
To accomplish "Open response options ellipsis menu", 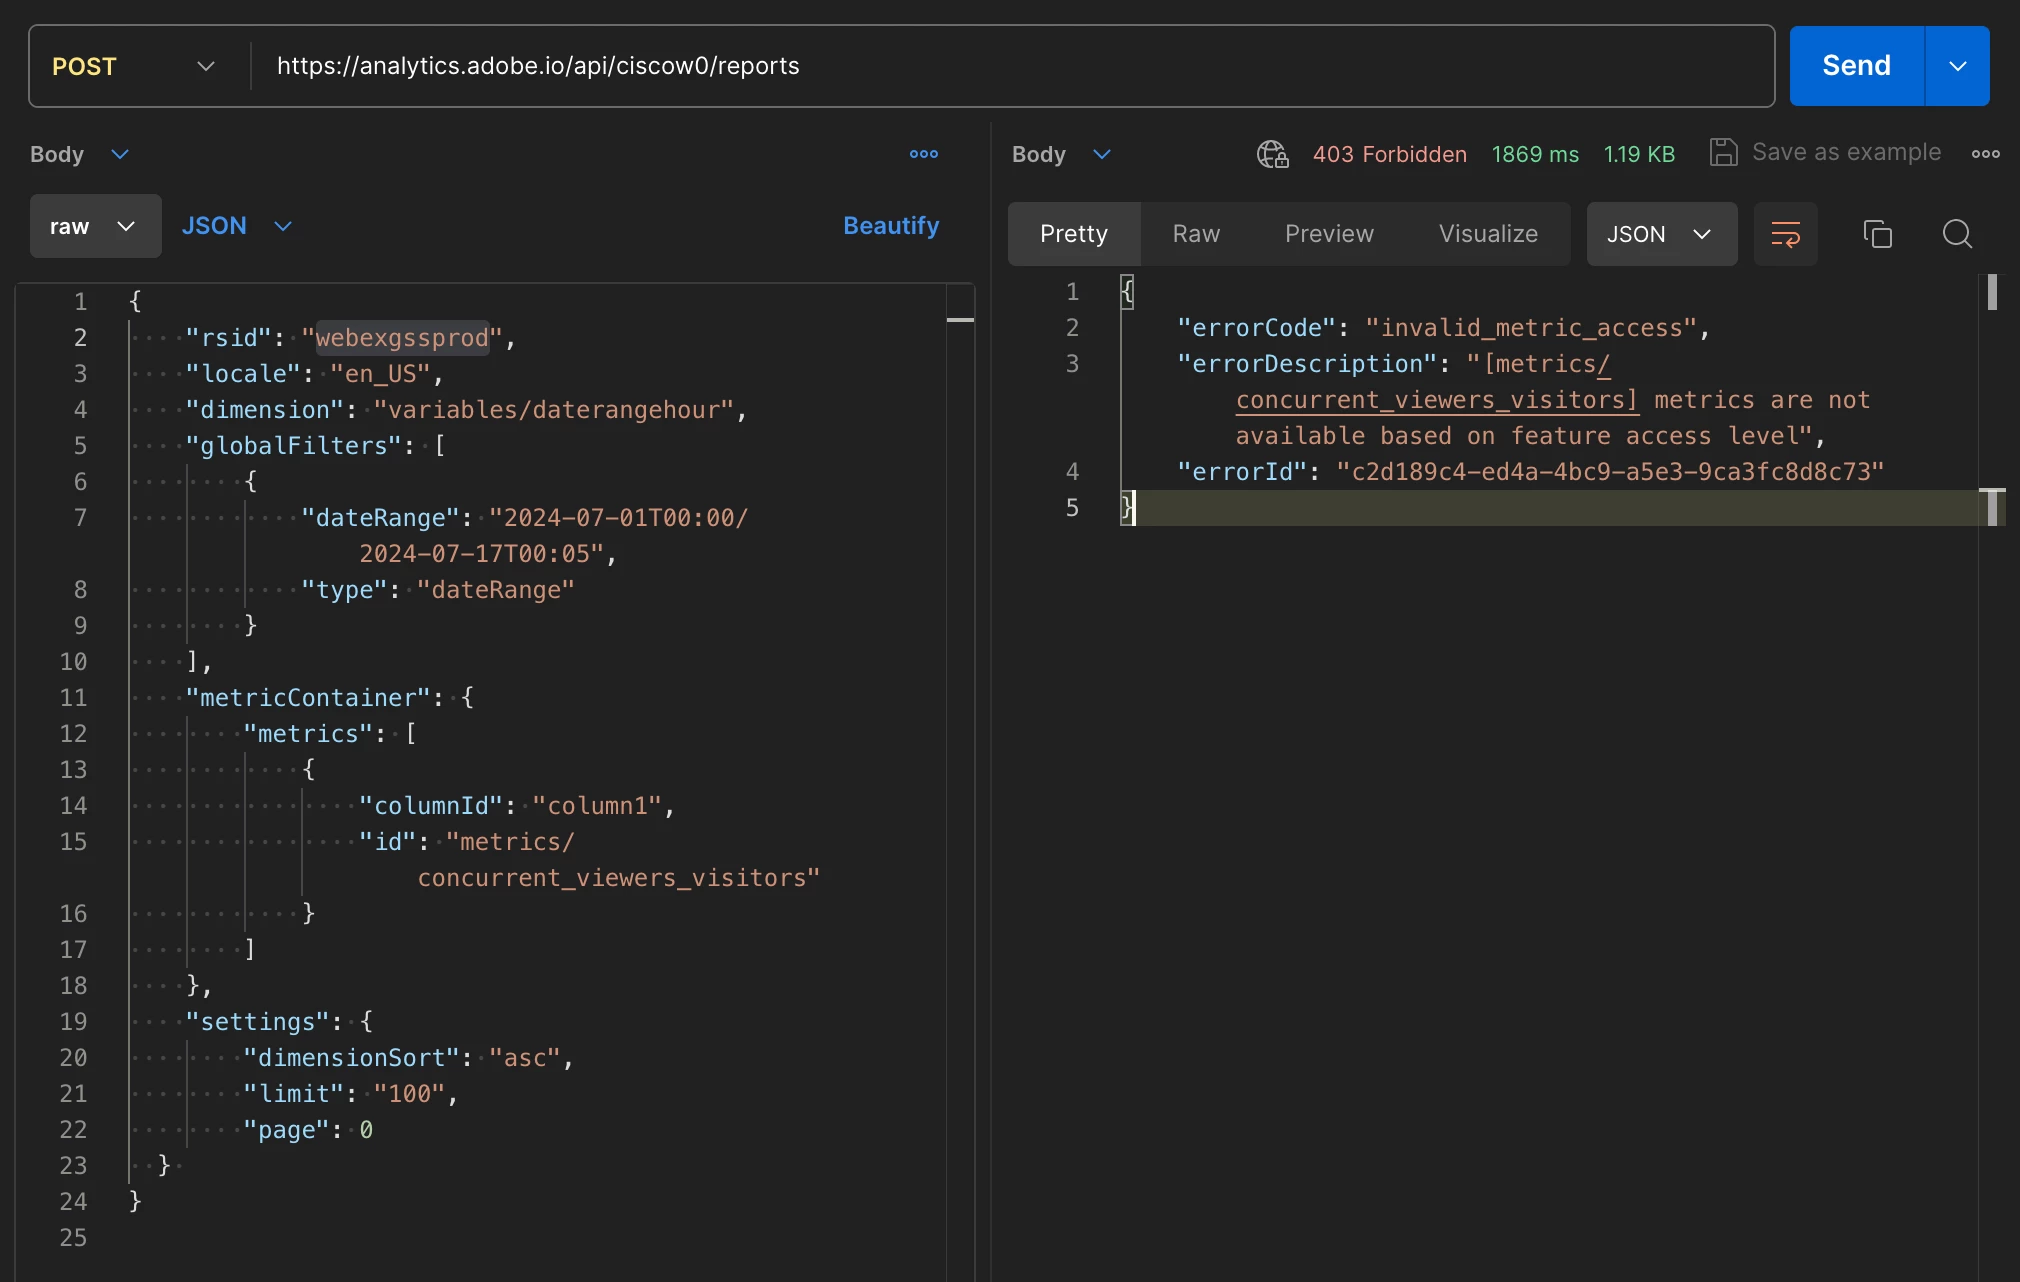I will coord(1985,154).
